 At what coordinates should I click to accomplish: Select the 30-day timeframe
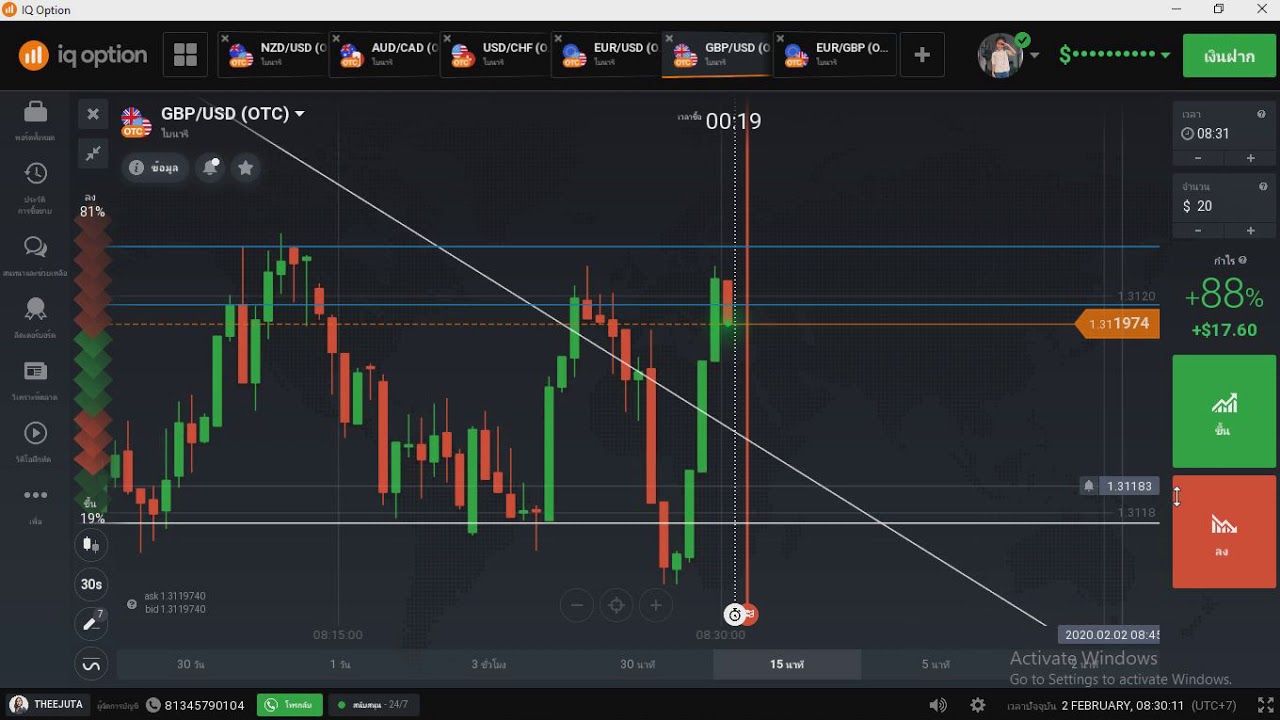190,664
